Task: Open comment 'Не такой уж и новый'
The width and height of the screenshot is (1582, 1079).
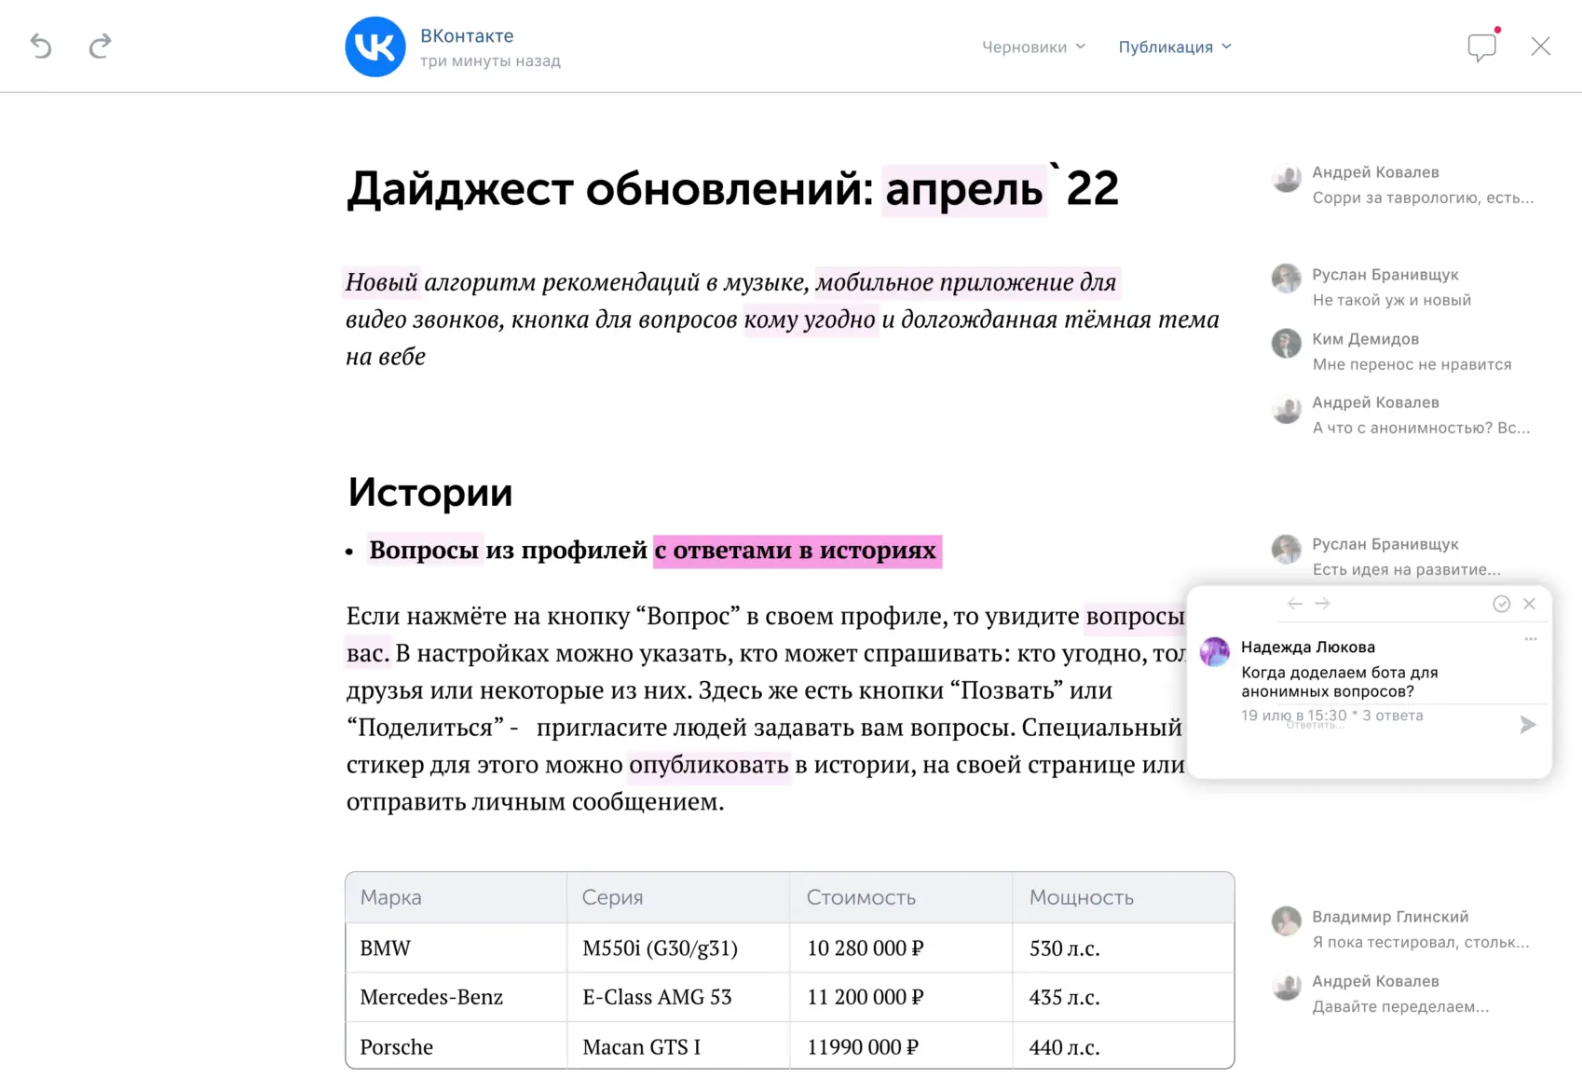Action: pyautogui.click(x=1392, y=300)
